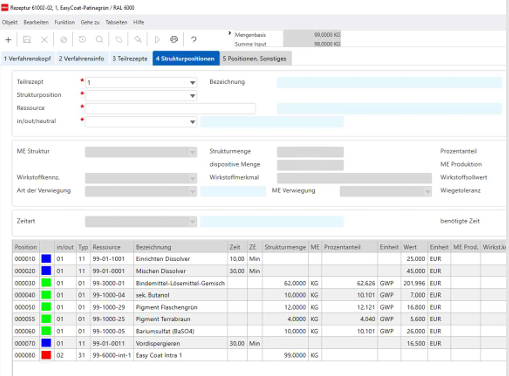This screenshot has height=376, width=509.
Task: Open the Funktion menu
Action: click(65, 22)
